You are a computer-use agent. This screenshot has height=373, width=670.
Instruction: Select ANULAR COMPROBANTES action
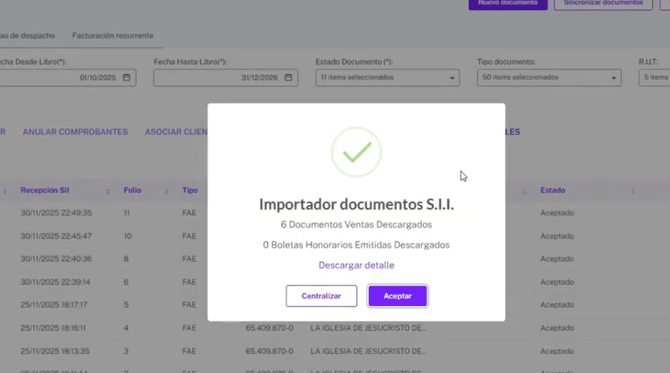pyautogui.click(x=75, y=132)
